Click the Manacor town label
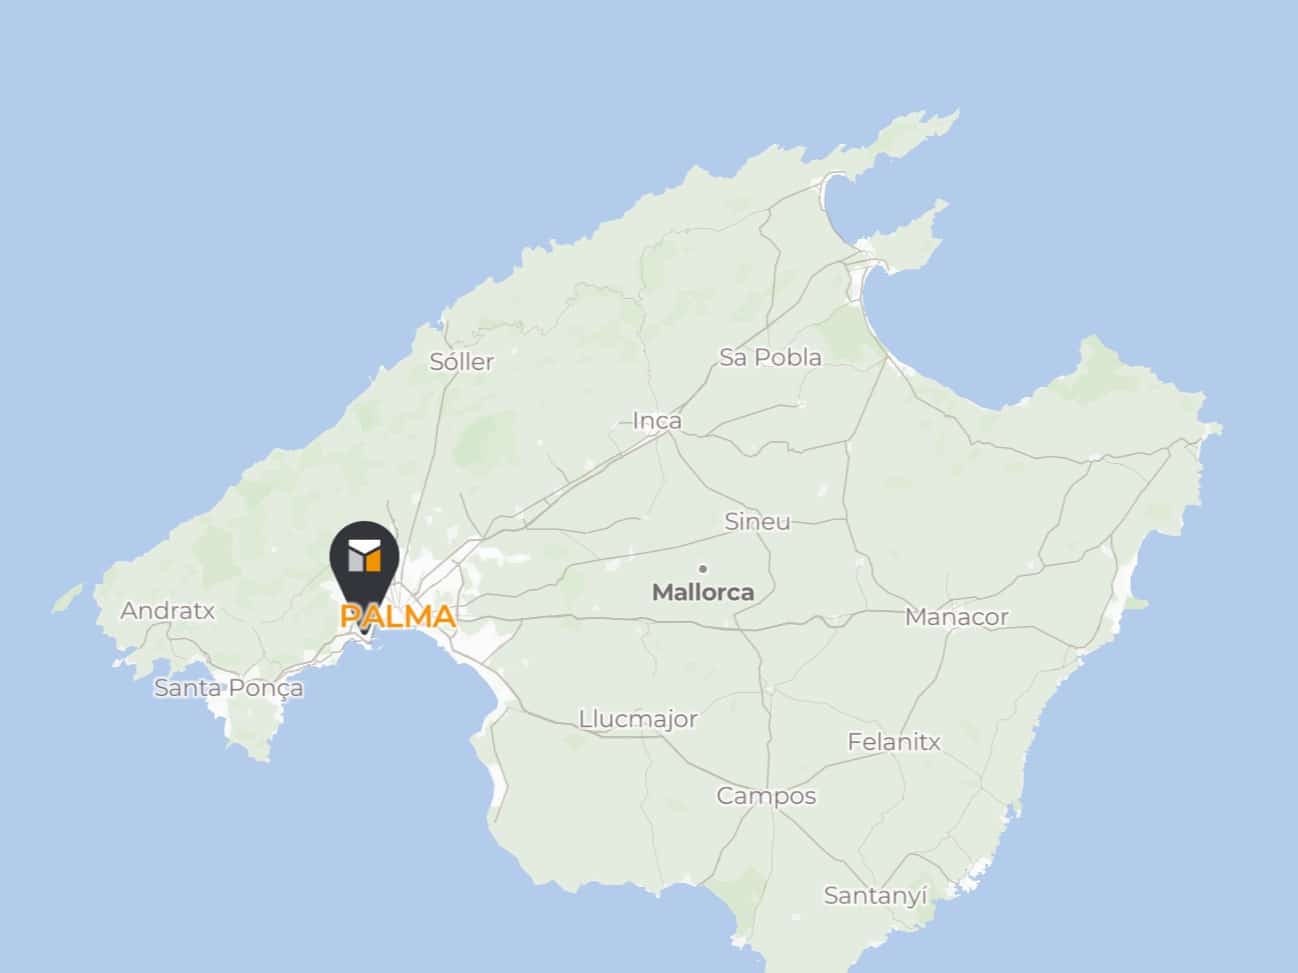Viewport: 1298px width, 973px height. coord(957,617)
